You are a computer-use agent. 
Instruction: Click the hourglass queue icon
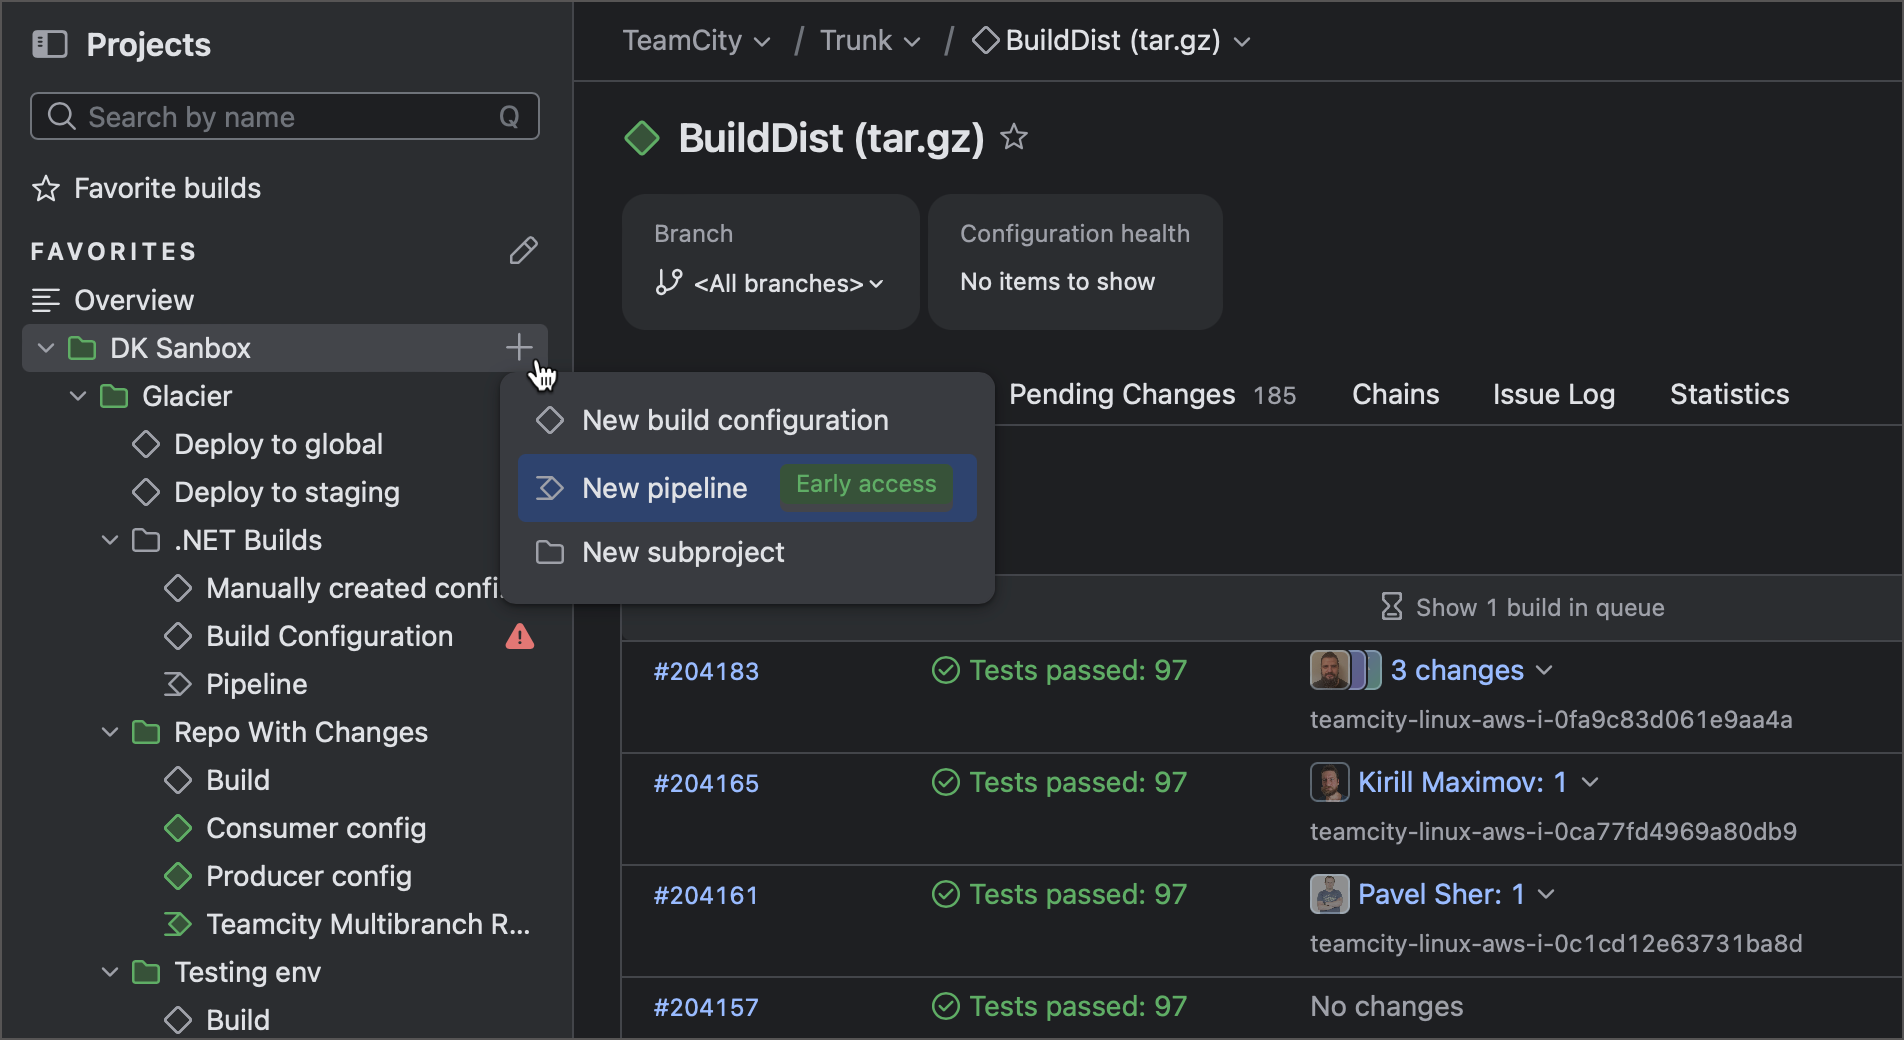click(x=1392, y=606)
